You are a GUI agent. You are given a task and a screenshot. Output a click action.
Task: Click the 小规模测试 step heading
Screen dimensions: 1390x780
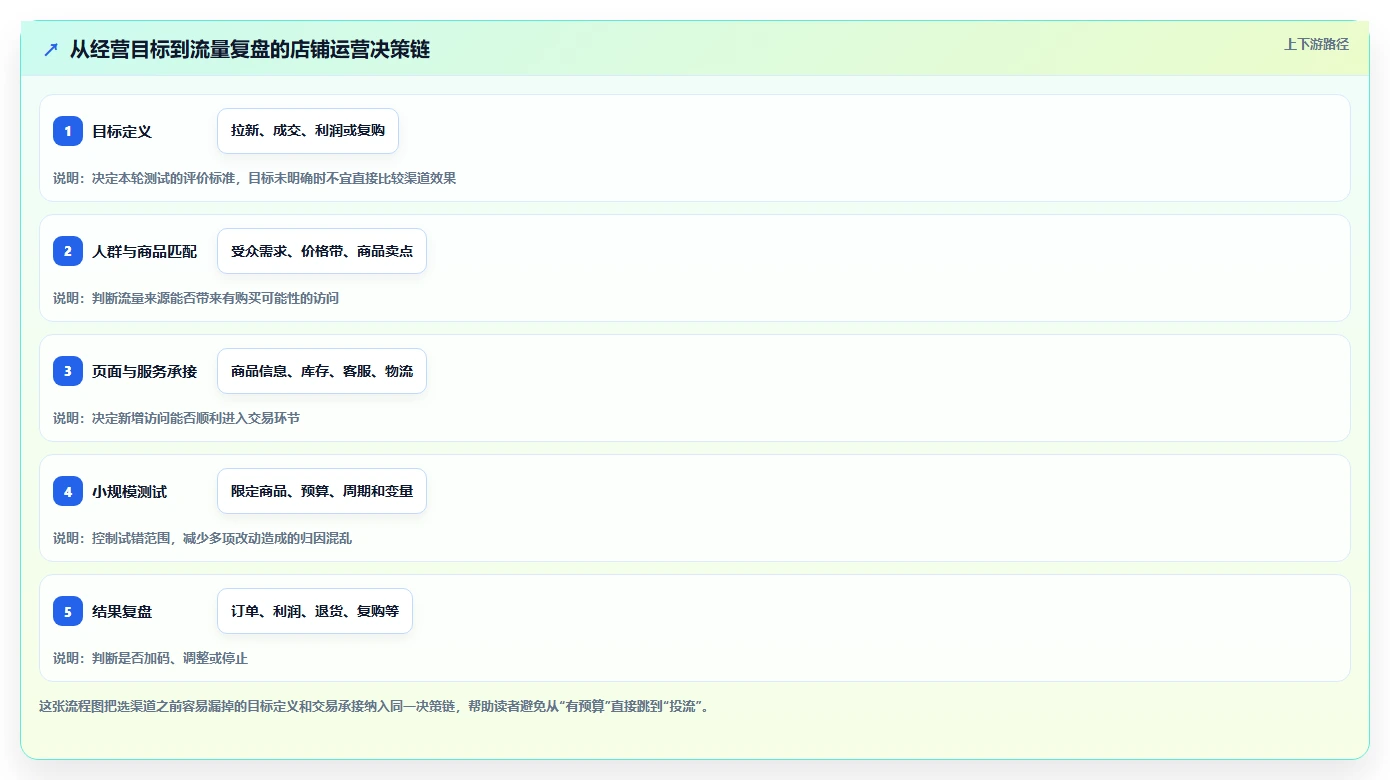130,491
